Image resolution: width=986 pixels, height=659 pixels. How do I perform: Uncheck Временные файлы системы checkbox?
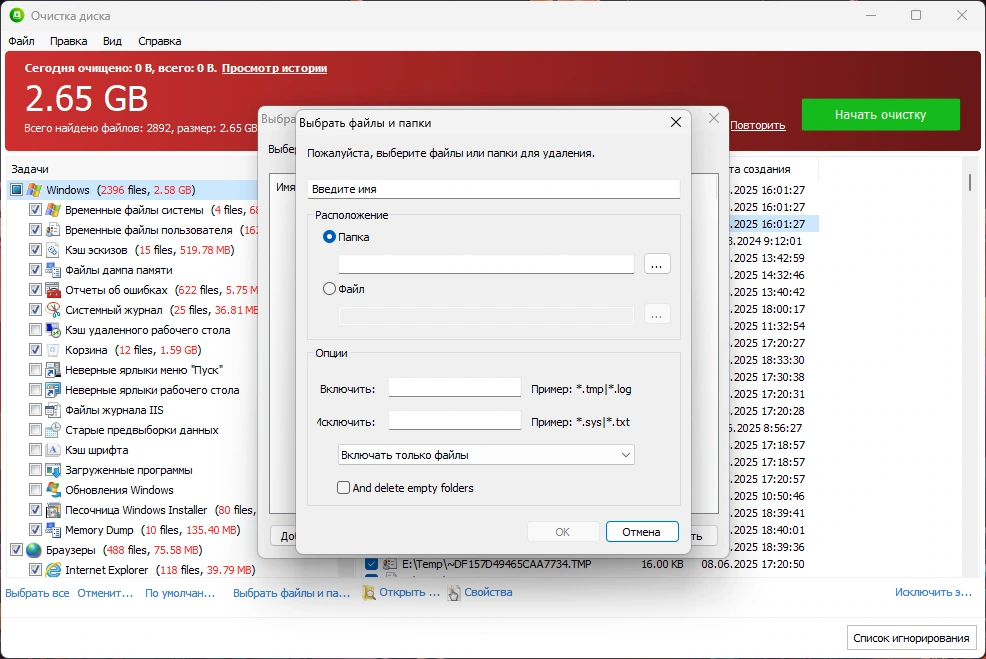35,210
